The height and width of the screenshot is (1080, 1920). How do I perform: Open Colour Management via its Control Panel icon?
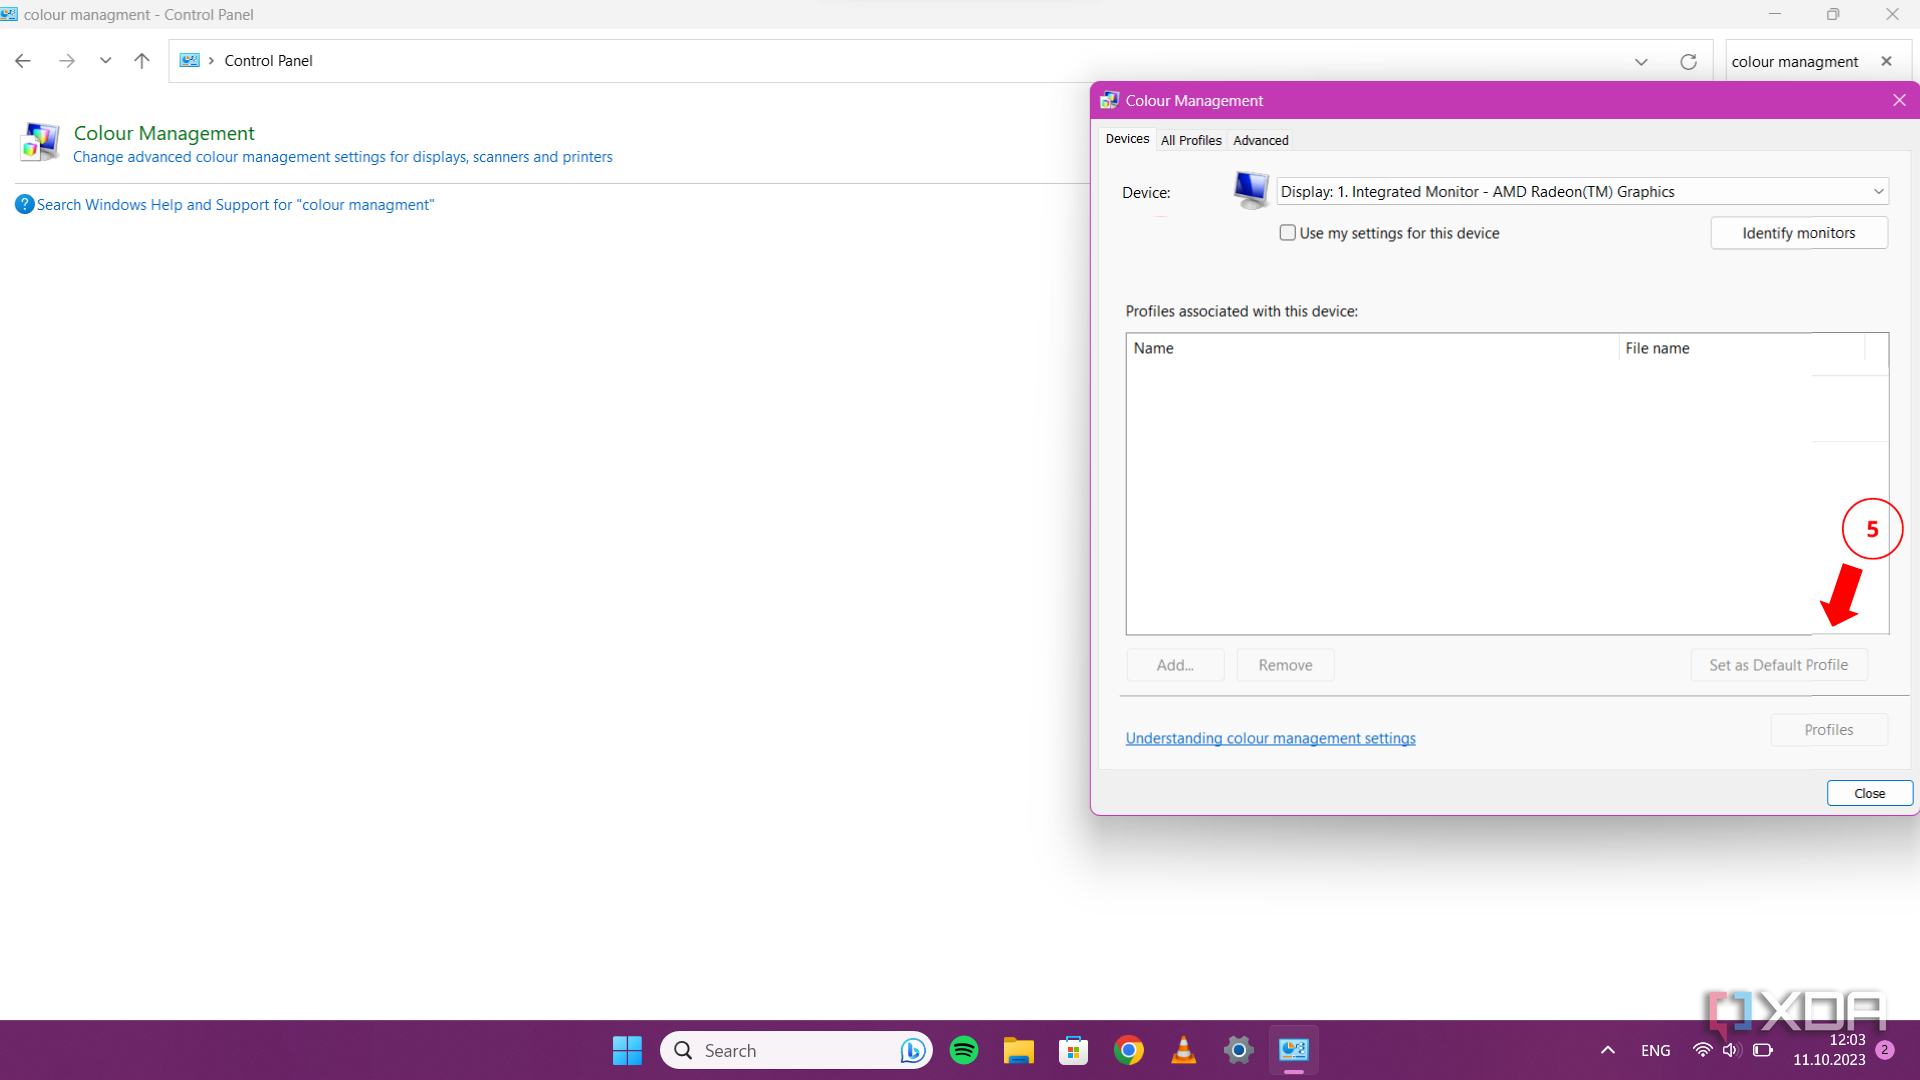pyautogui.click(x=40, y=141)
